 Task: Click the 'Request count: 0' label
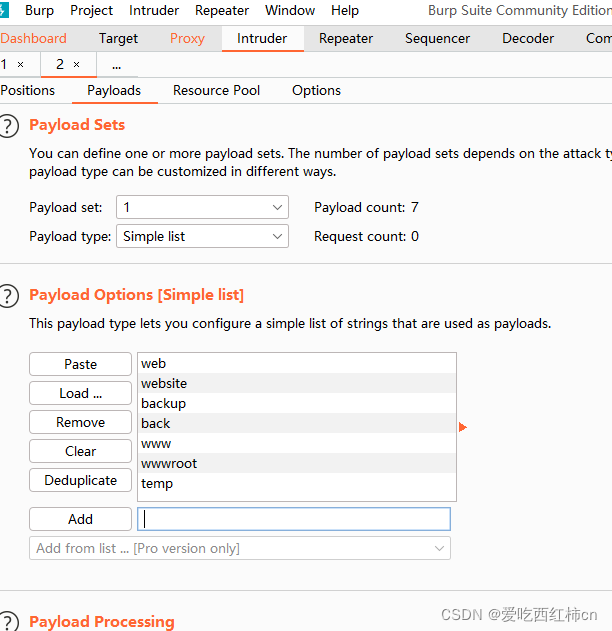pos(366,236)
